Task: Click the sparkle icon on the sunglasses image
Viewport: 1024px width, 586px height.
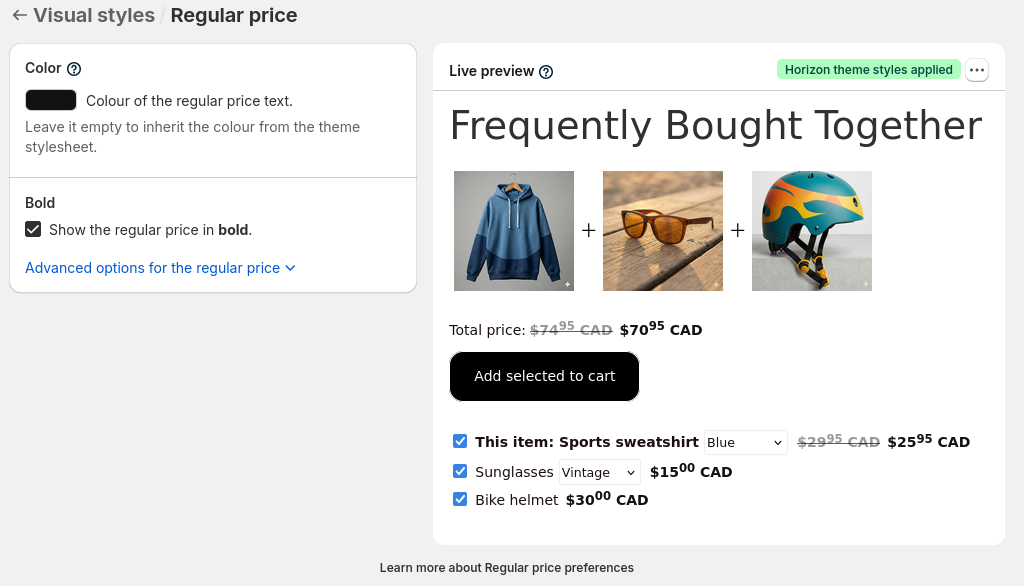Action: click(716, 285)
